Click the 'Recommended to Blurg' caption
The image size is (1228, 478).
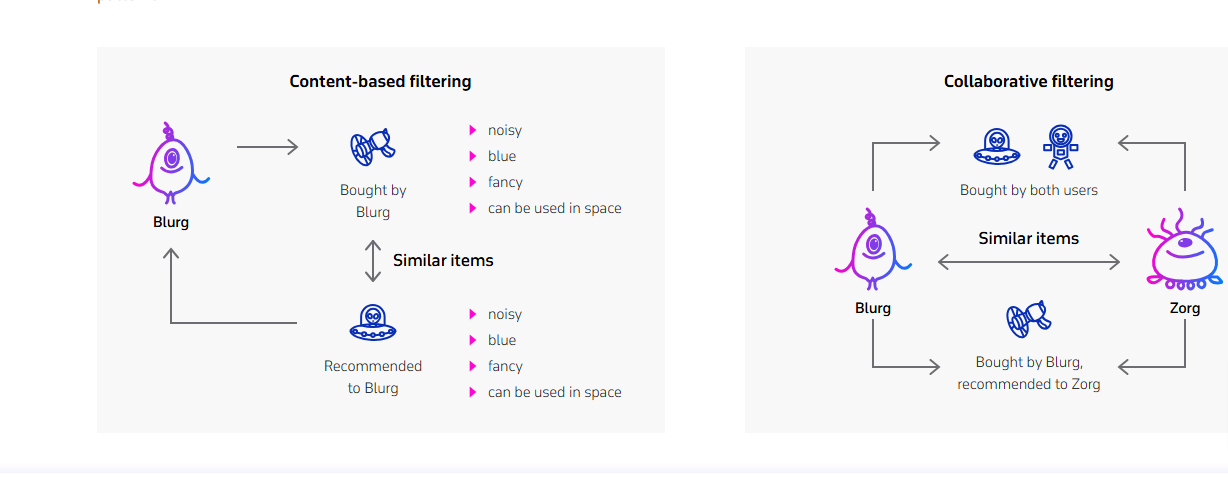(x=373, y=377)
